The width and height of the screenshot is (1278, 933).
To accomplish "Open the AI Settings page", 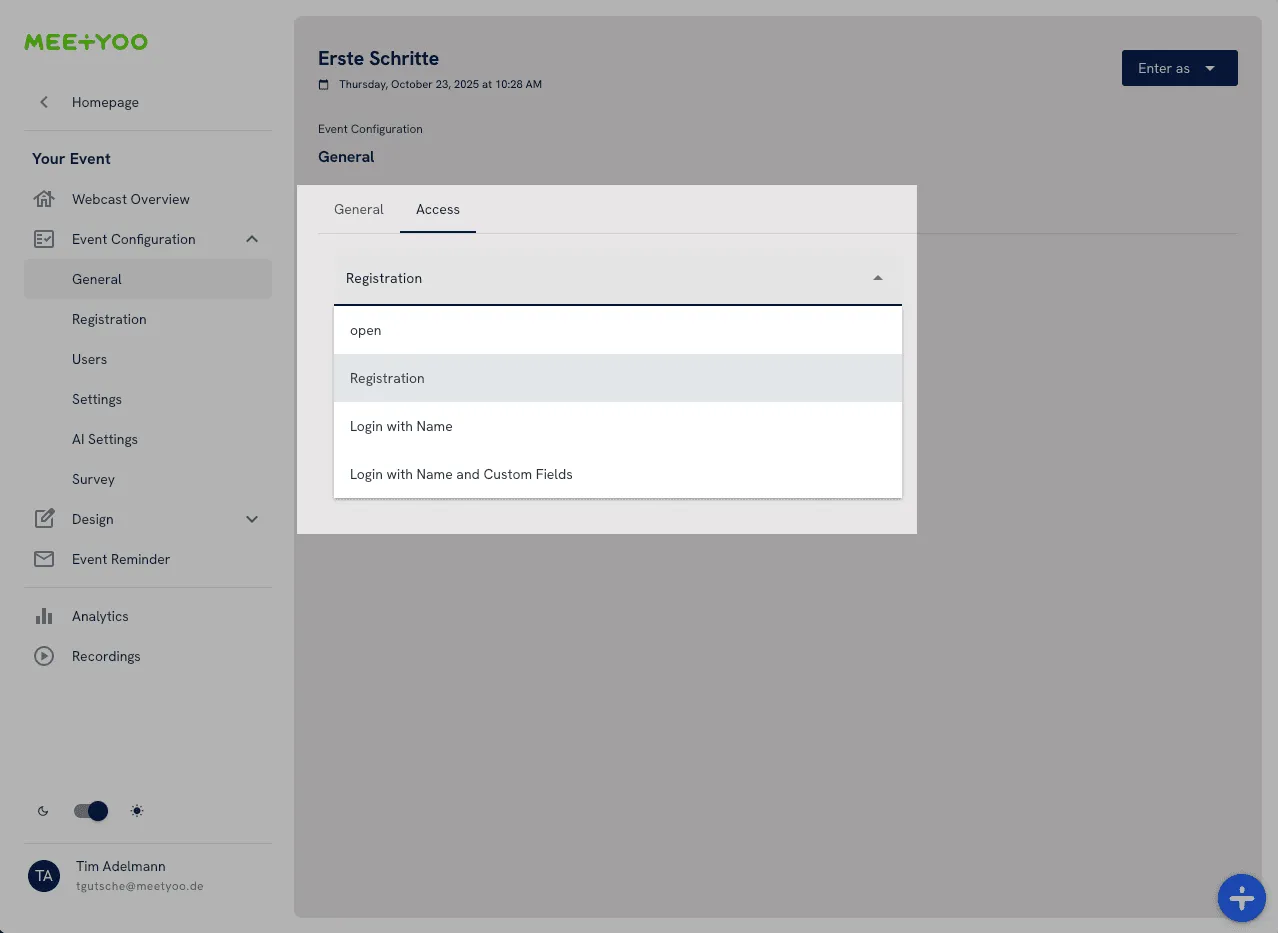I will click(x=104, y=439).
